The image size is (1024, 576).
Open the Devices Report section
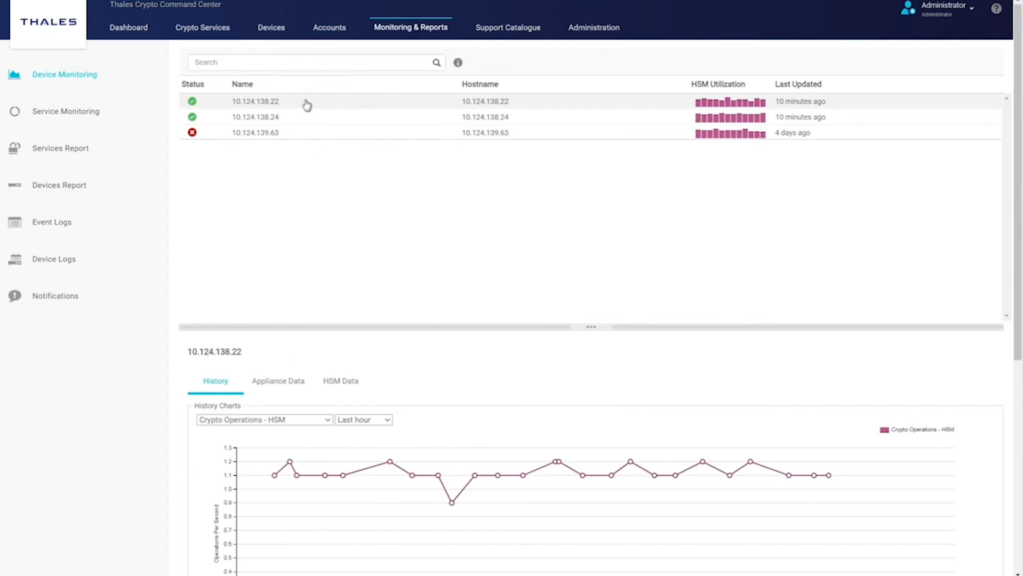pos(60,185)
